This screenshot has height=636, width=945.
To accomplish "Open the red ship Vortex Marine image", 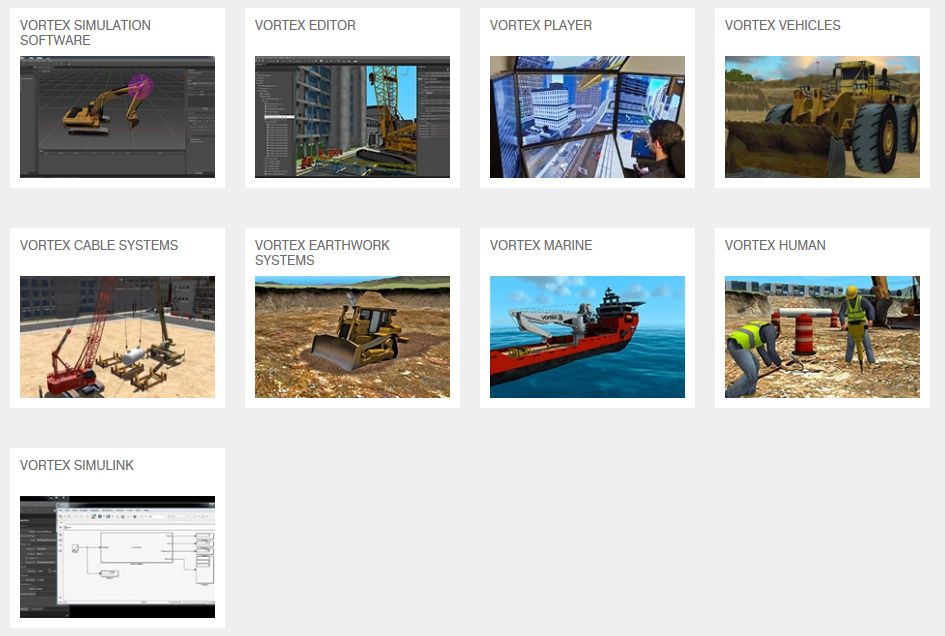I will coord(588,337).
